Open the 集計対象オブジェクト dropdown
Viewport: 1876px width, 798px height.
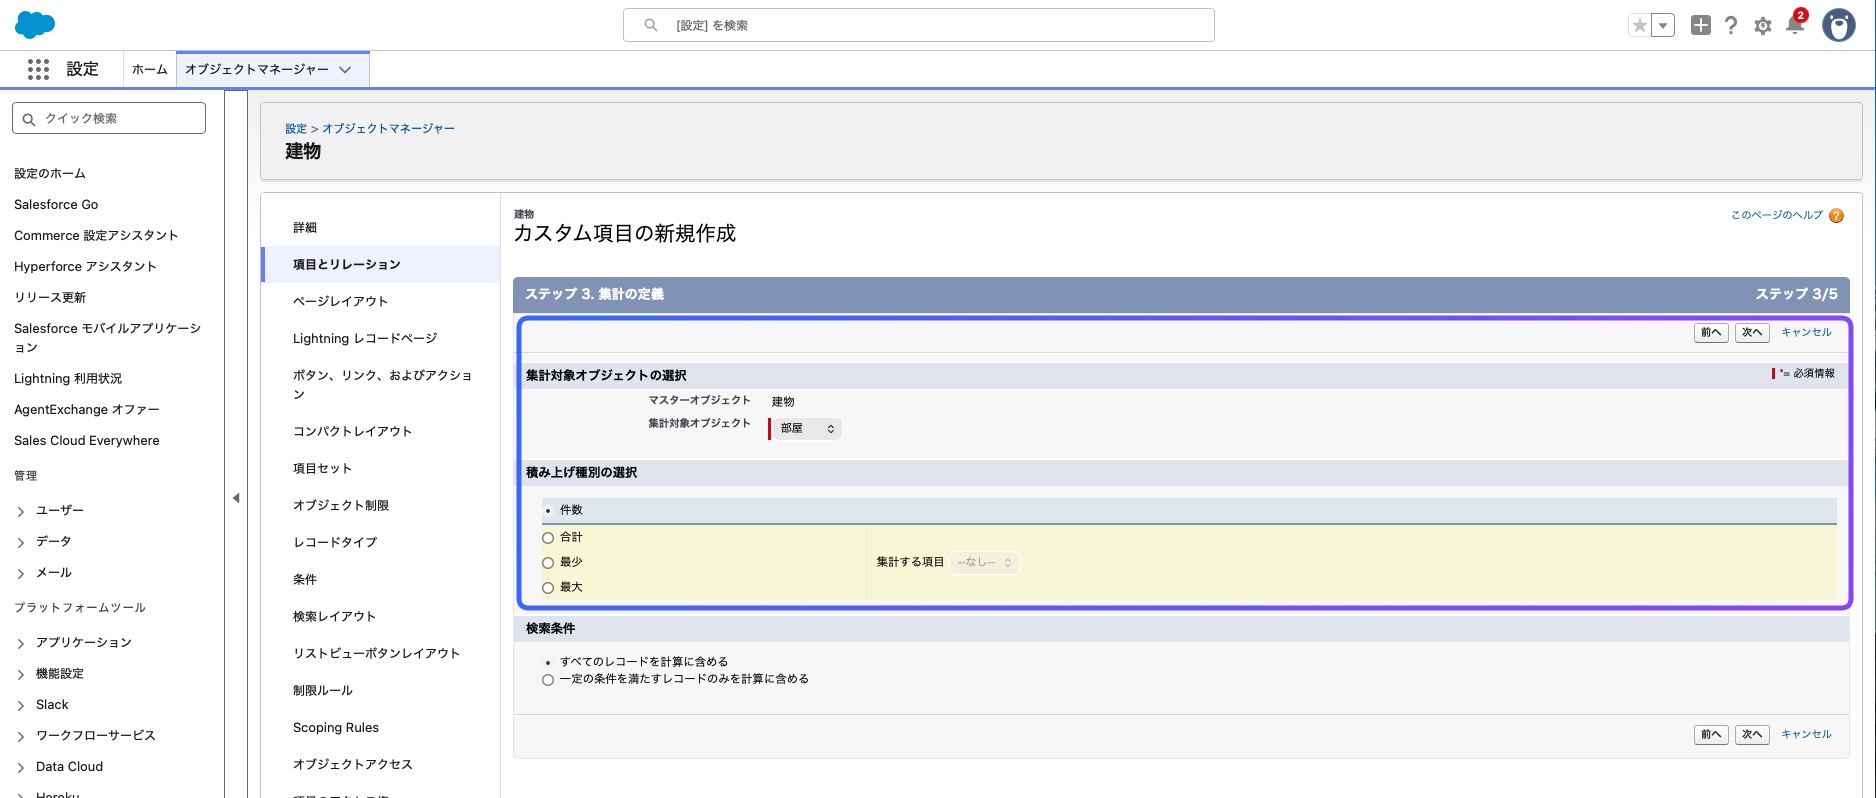[x=807, y=428]
